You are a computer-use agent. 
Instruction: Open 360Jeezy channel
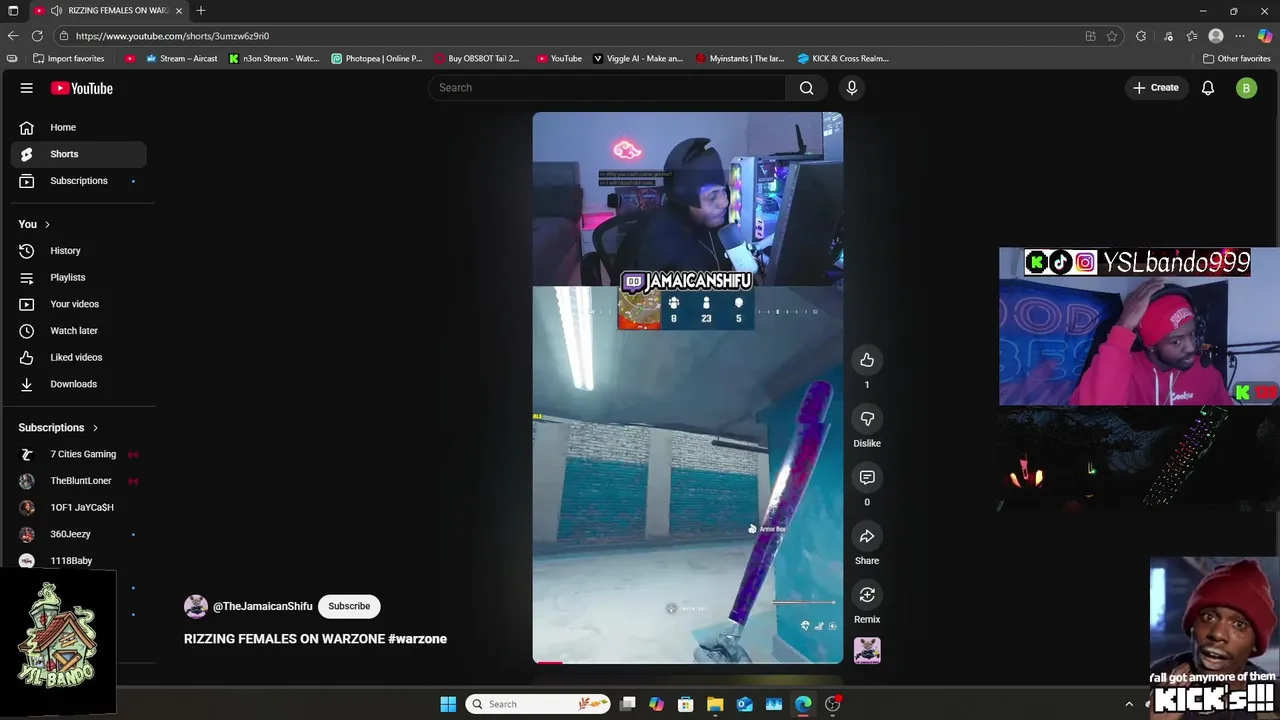click(x=78, y=534)
